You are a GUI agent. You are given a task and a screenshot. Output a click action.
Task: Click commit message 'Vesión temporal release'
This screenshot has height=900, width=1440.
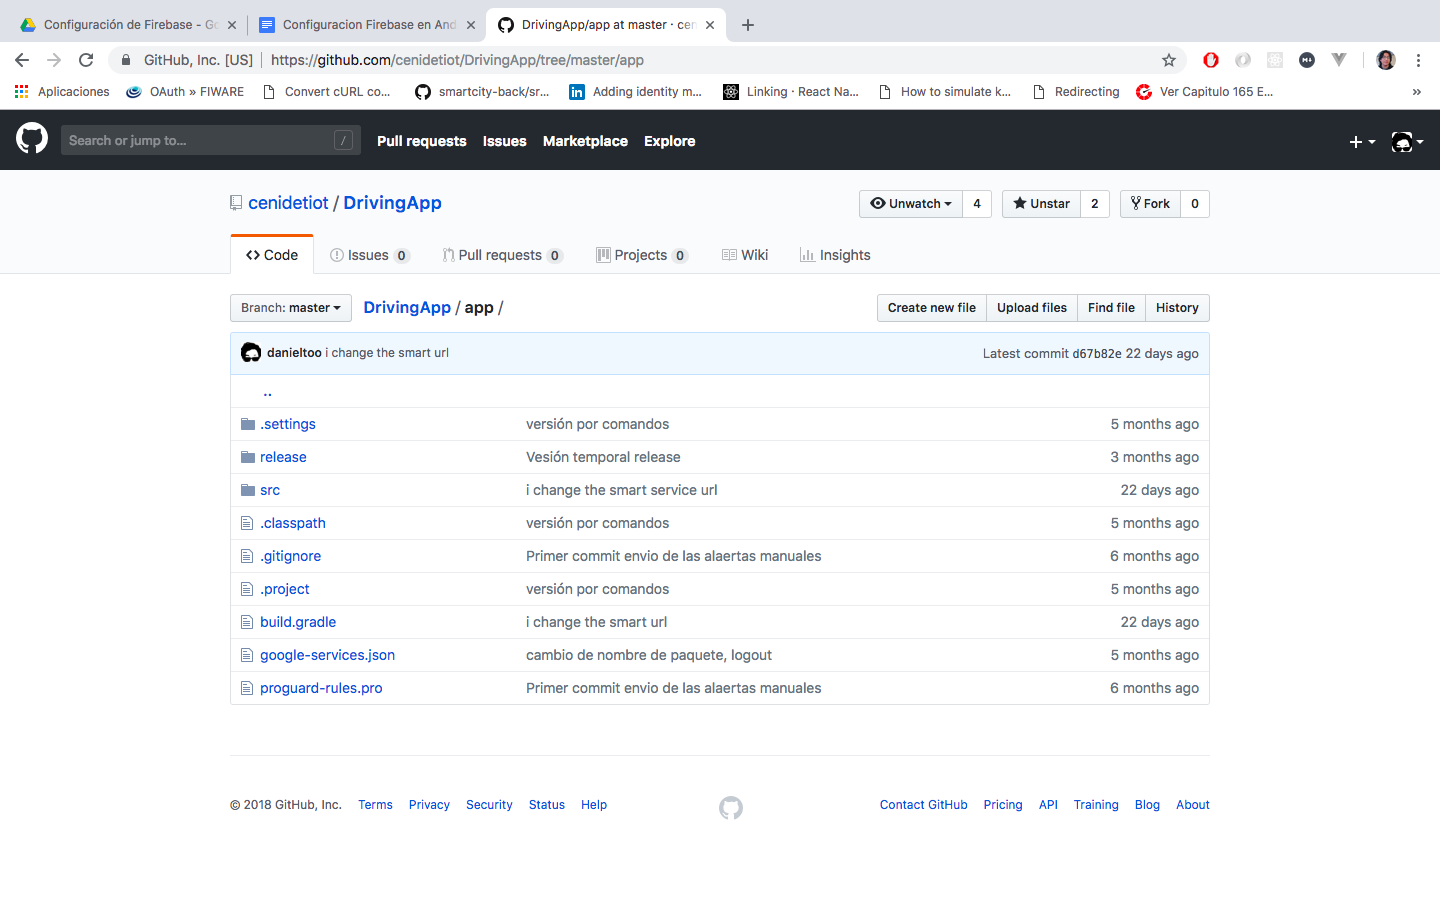[603, 457]
